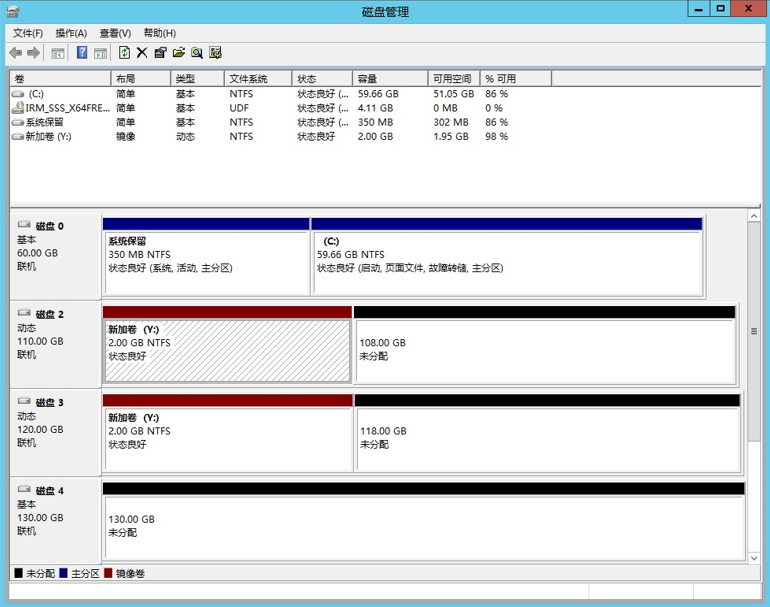This screenshot has width=770, height=607.
Task: Click the Back arrow toolbar icon
Action: point(16,53)
